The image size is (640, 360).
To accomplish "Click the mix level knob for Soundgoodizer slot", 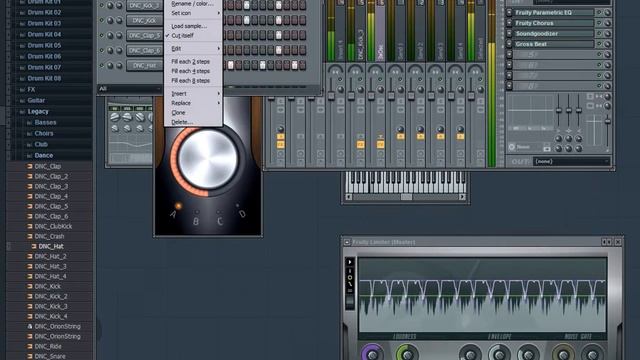I will (607, 33).
